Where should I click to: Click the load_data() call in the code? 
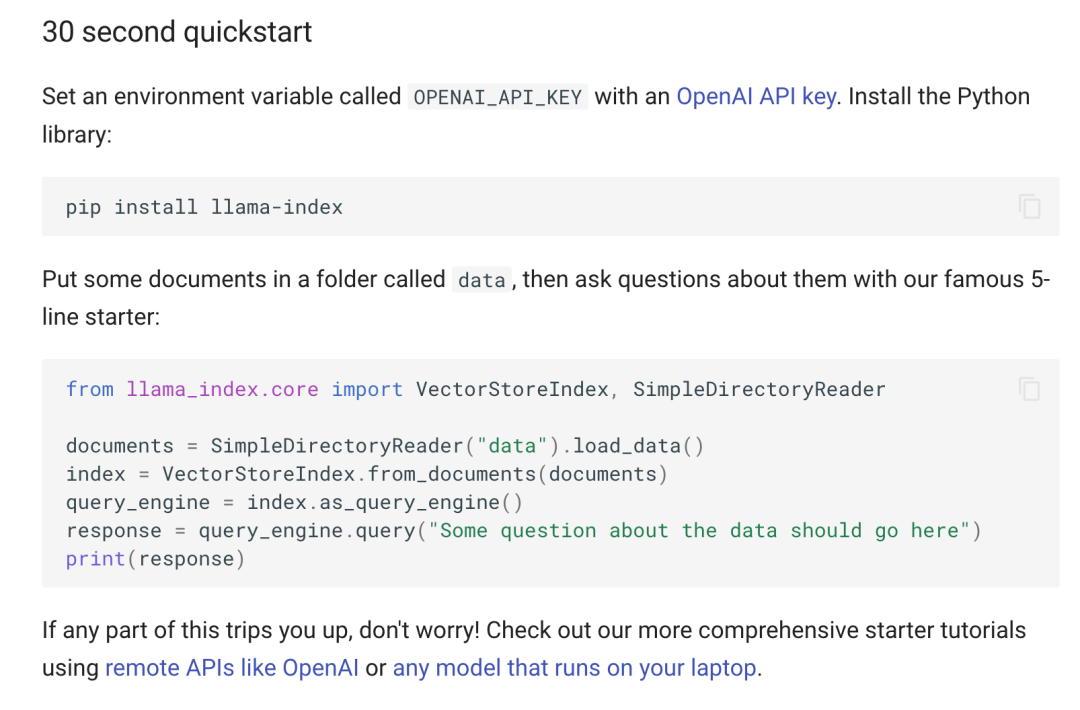[638, 446]
